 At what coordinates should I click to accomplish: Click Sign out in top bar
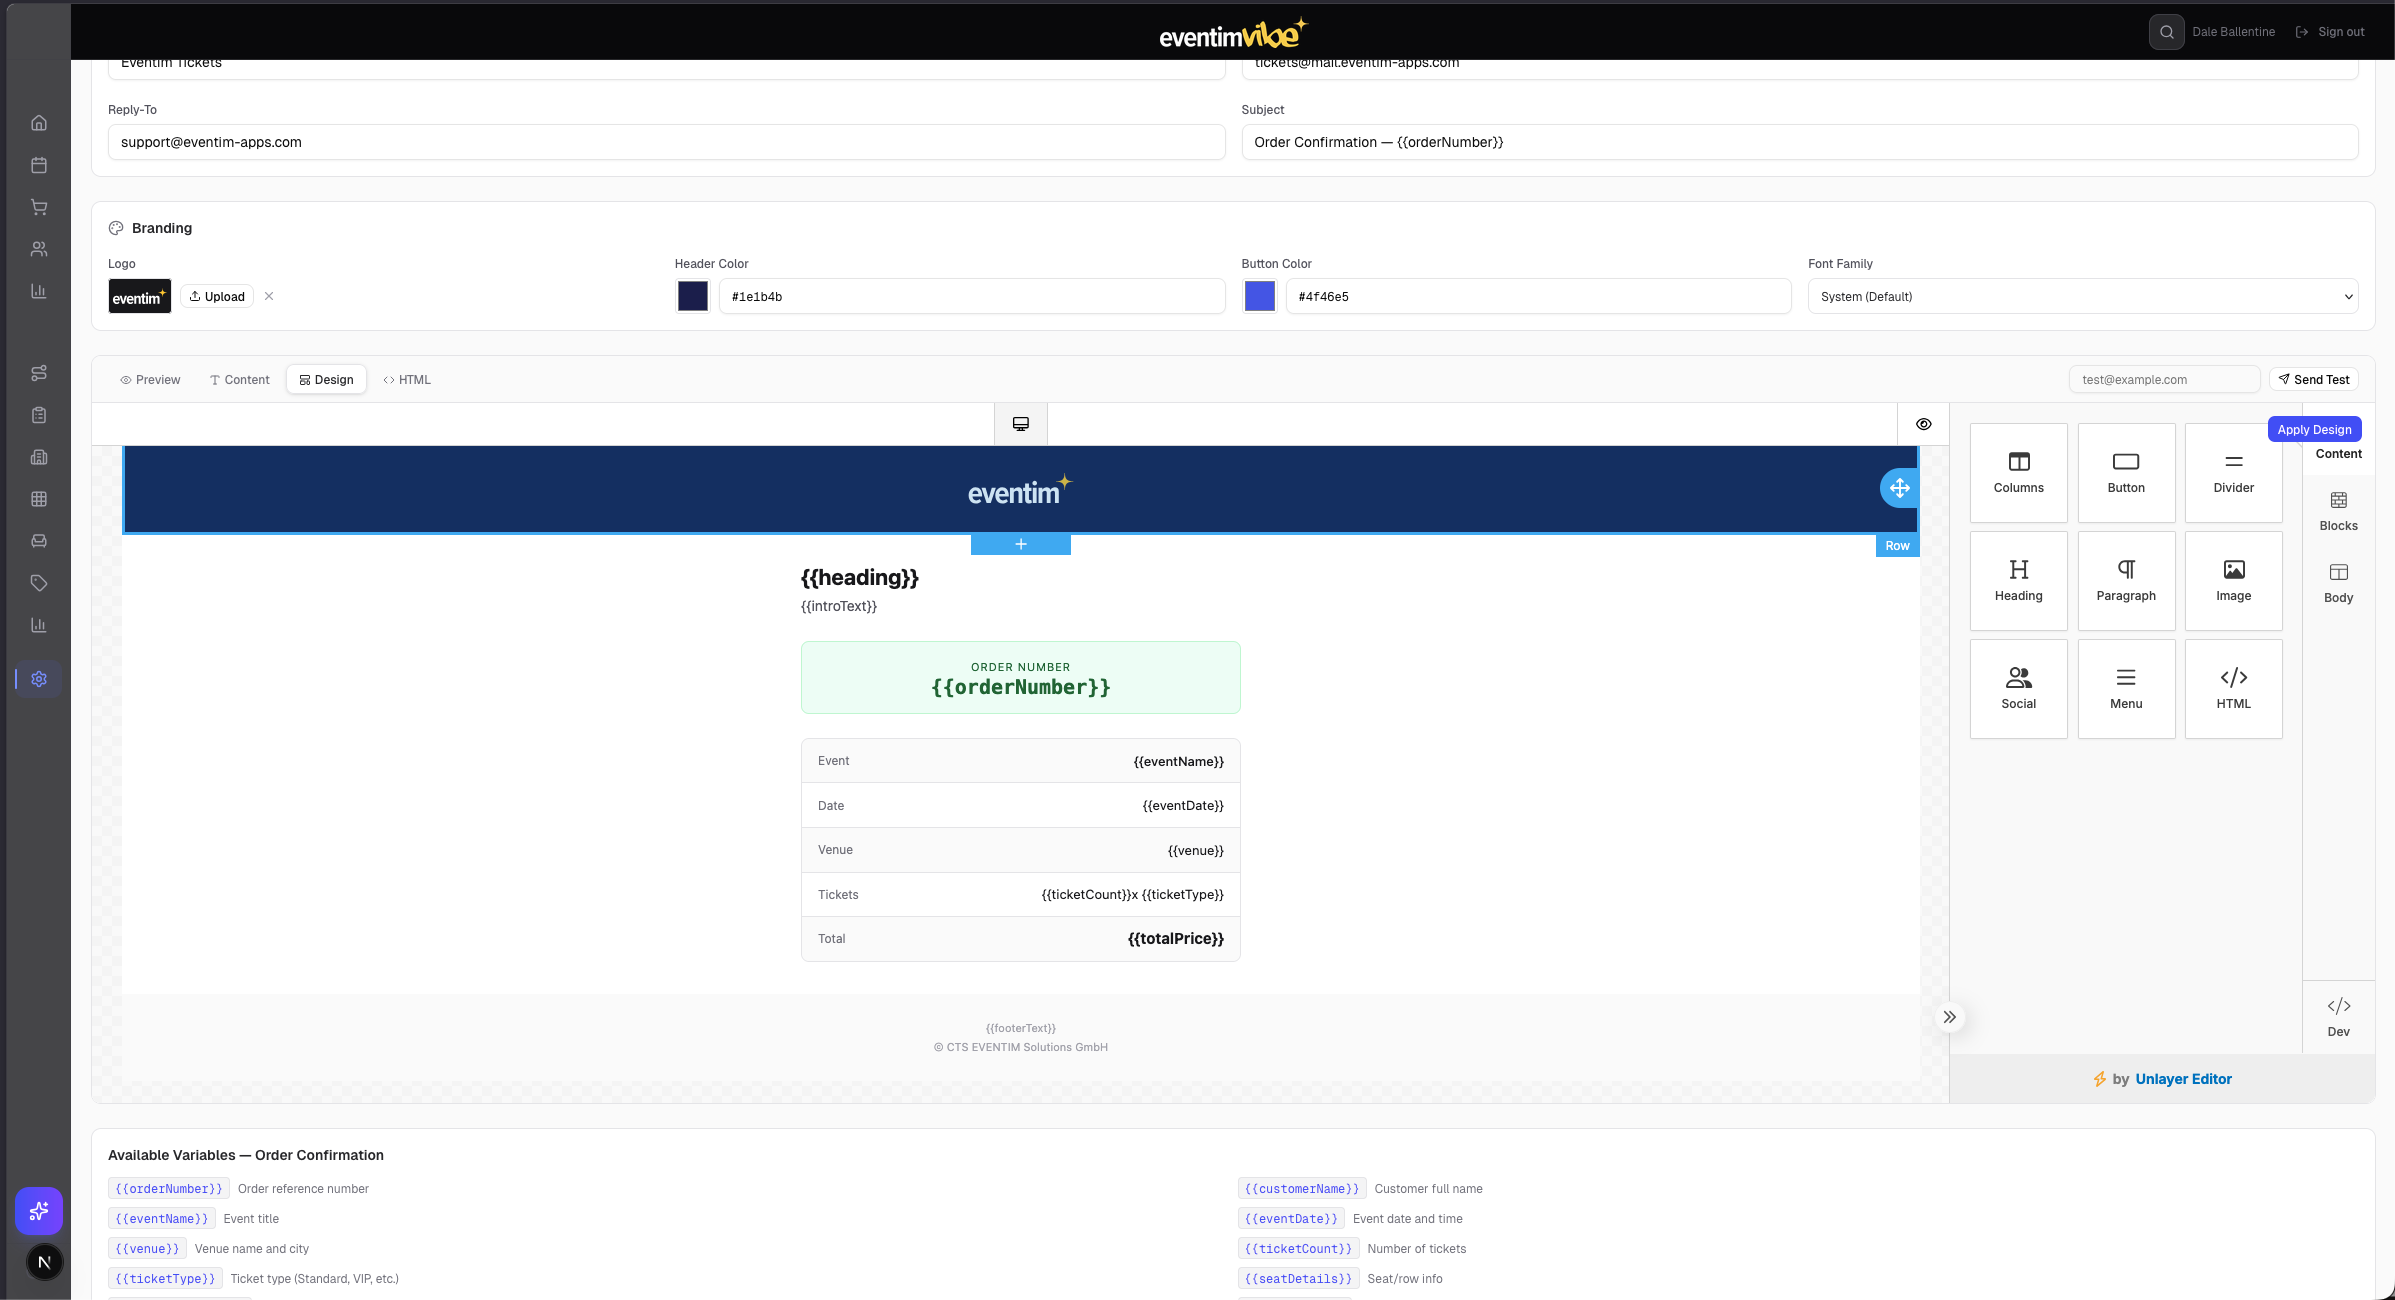(2329, 32)
